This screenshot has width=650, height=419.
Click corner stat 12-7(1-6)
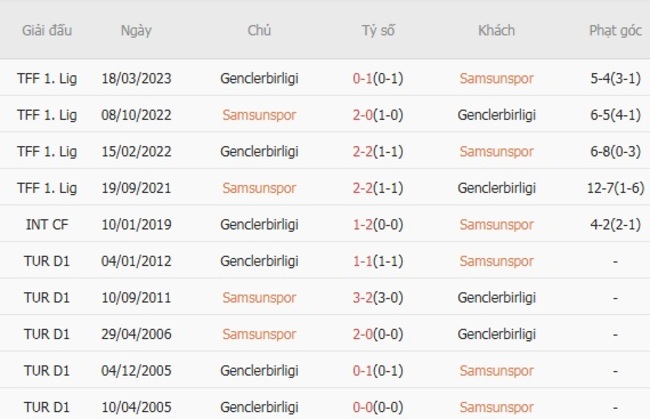coord(615,188)
